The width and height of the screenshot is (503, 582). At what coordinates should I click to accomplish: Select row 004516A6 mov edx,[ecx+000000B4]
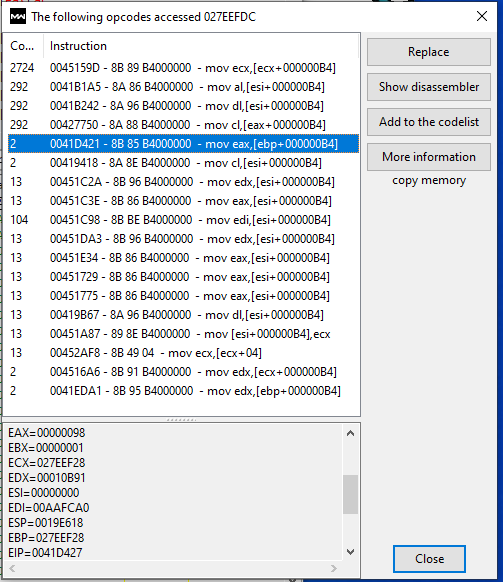point(183,372)
